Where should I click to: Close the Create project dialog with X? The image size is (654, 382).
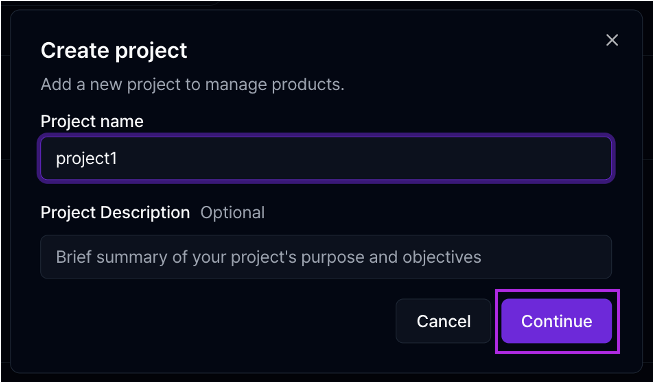612,40
